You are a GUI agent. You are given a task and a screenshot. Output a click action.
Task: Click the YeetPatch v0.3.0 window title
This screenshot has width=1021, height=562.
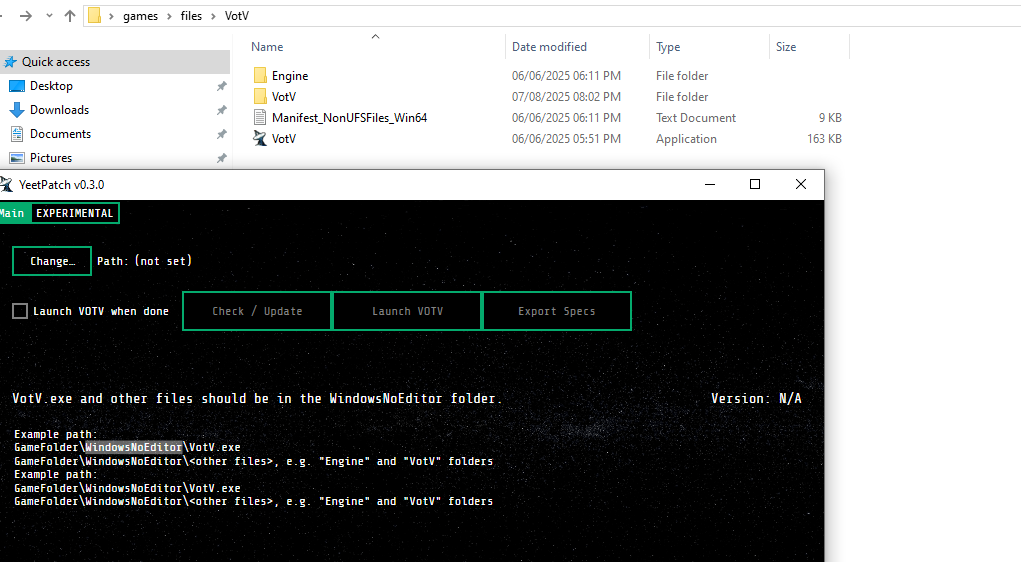pyautogui.click(x=62, y=185)
